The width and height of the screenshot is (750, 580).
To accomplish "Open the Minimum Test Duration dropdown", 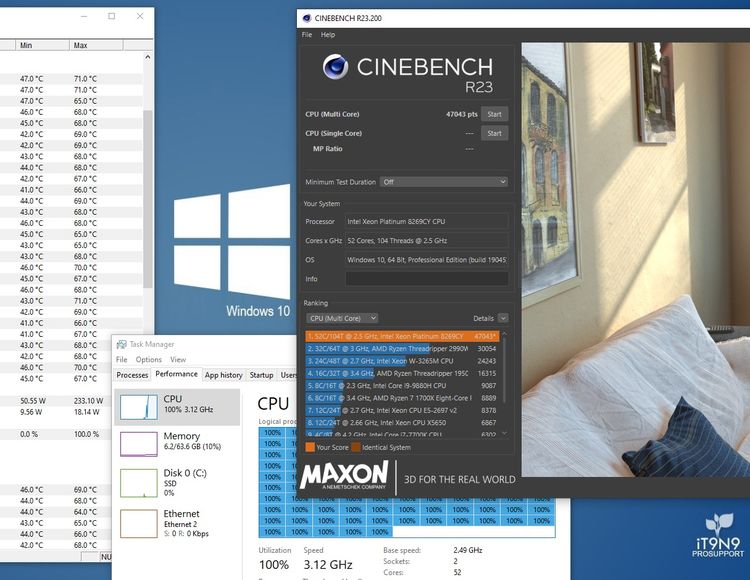I will pos(443,182).
